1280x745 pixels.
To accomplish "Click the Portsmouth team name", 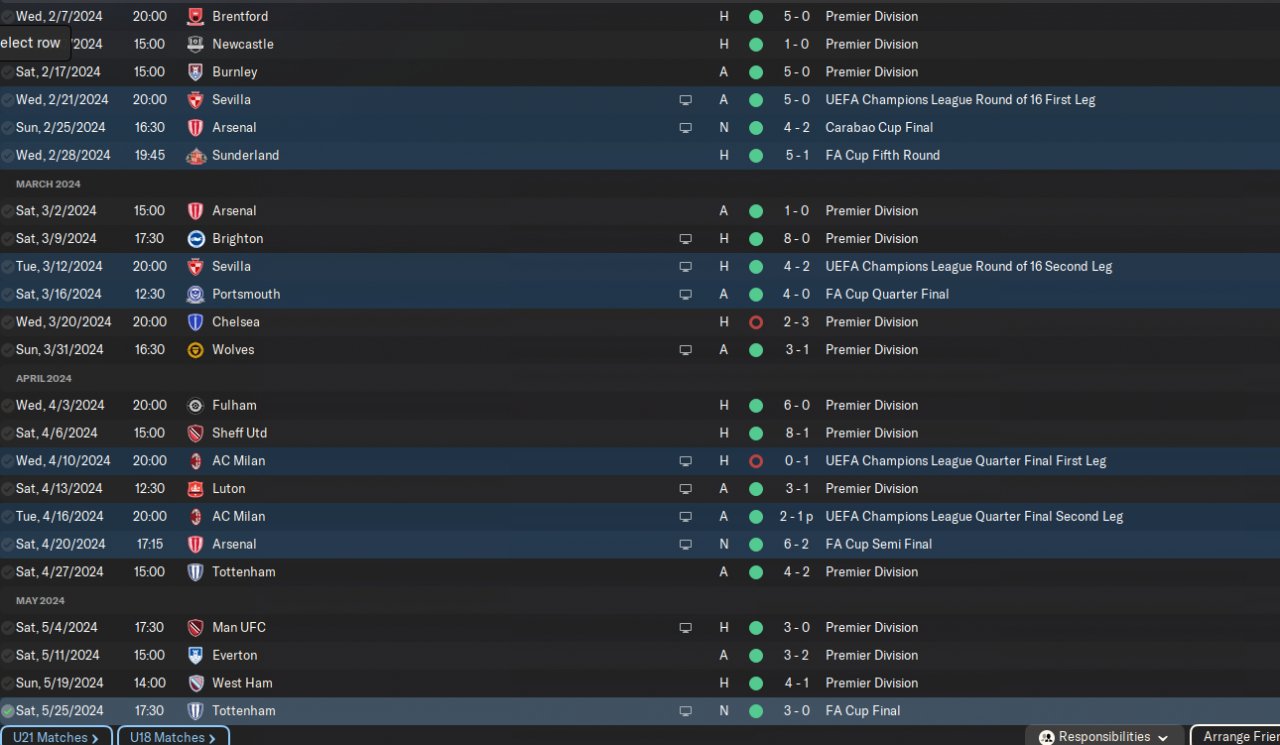I will pos(246,294).
